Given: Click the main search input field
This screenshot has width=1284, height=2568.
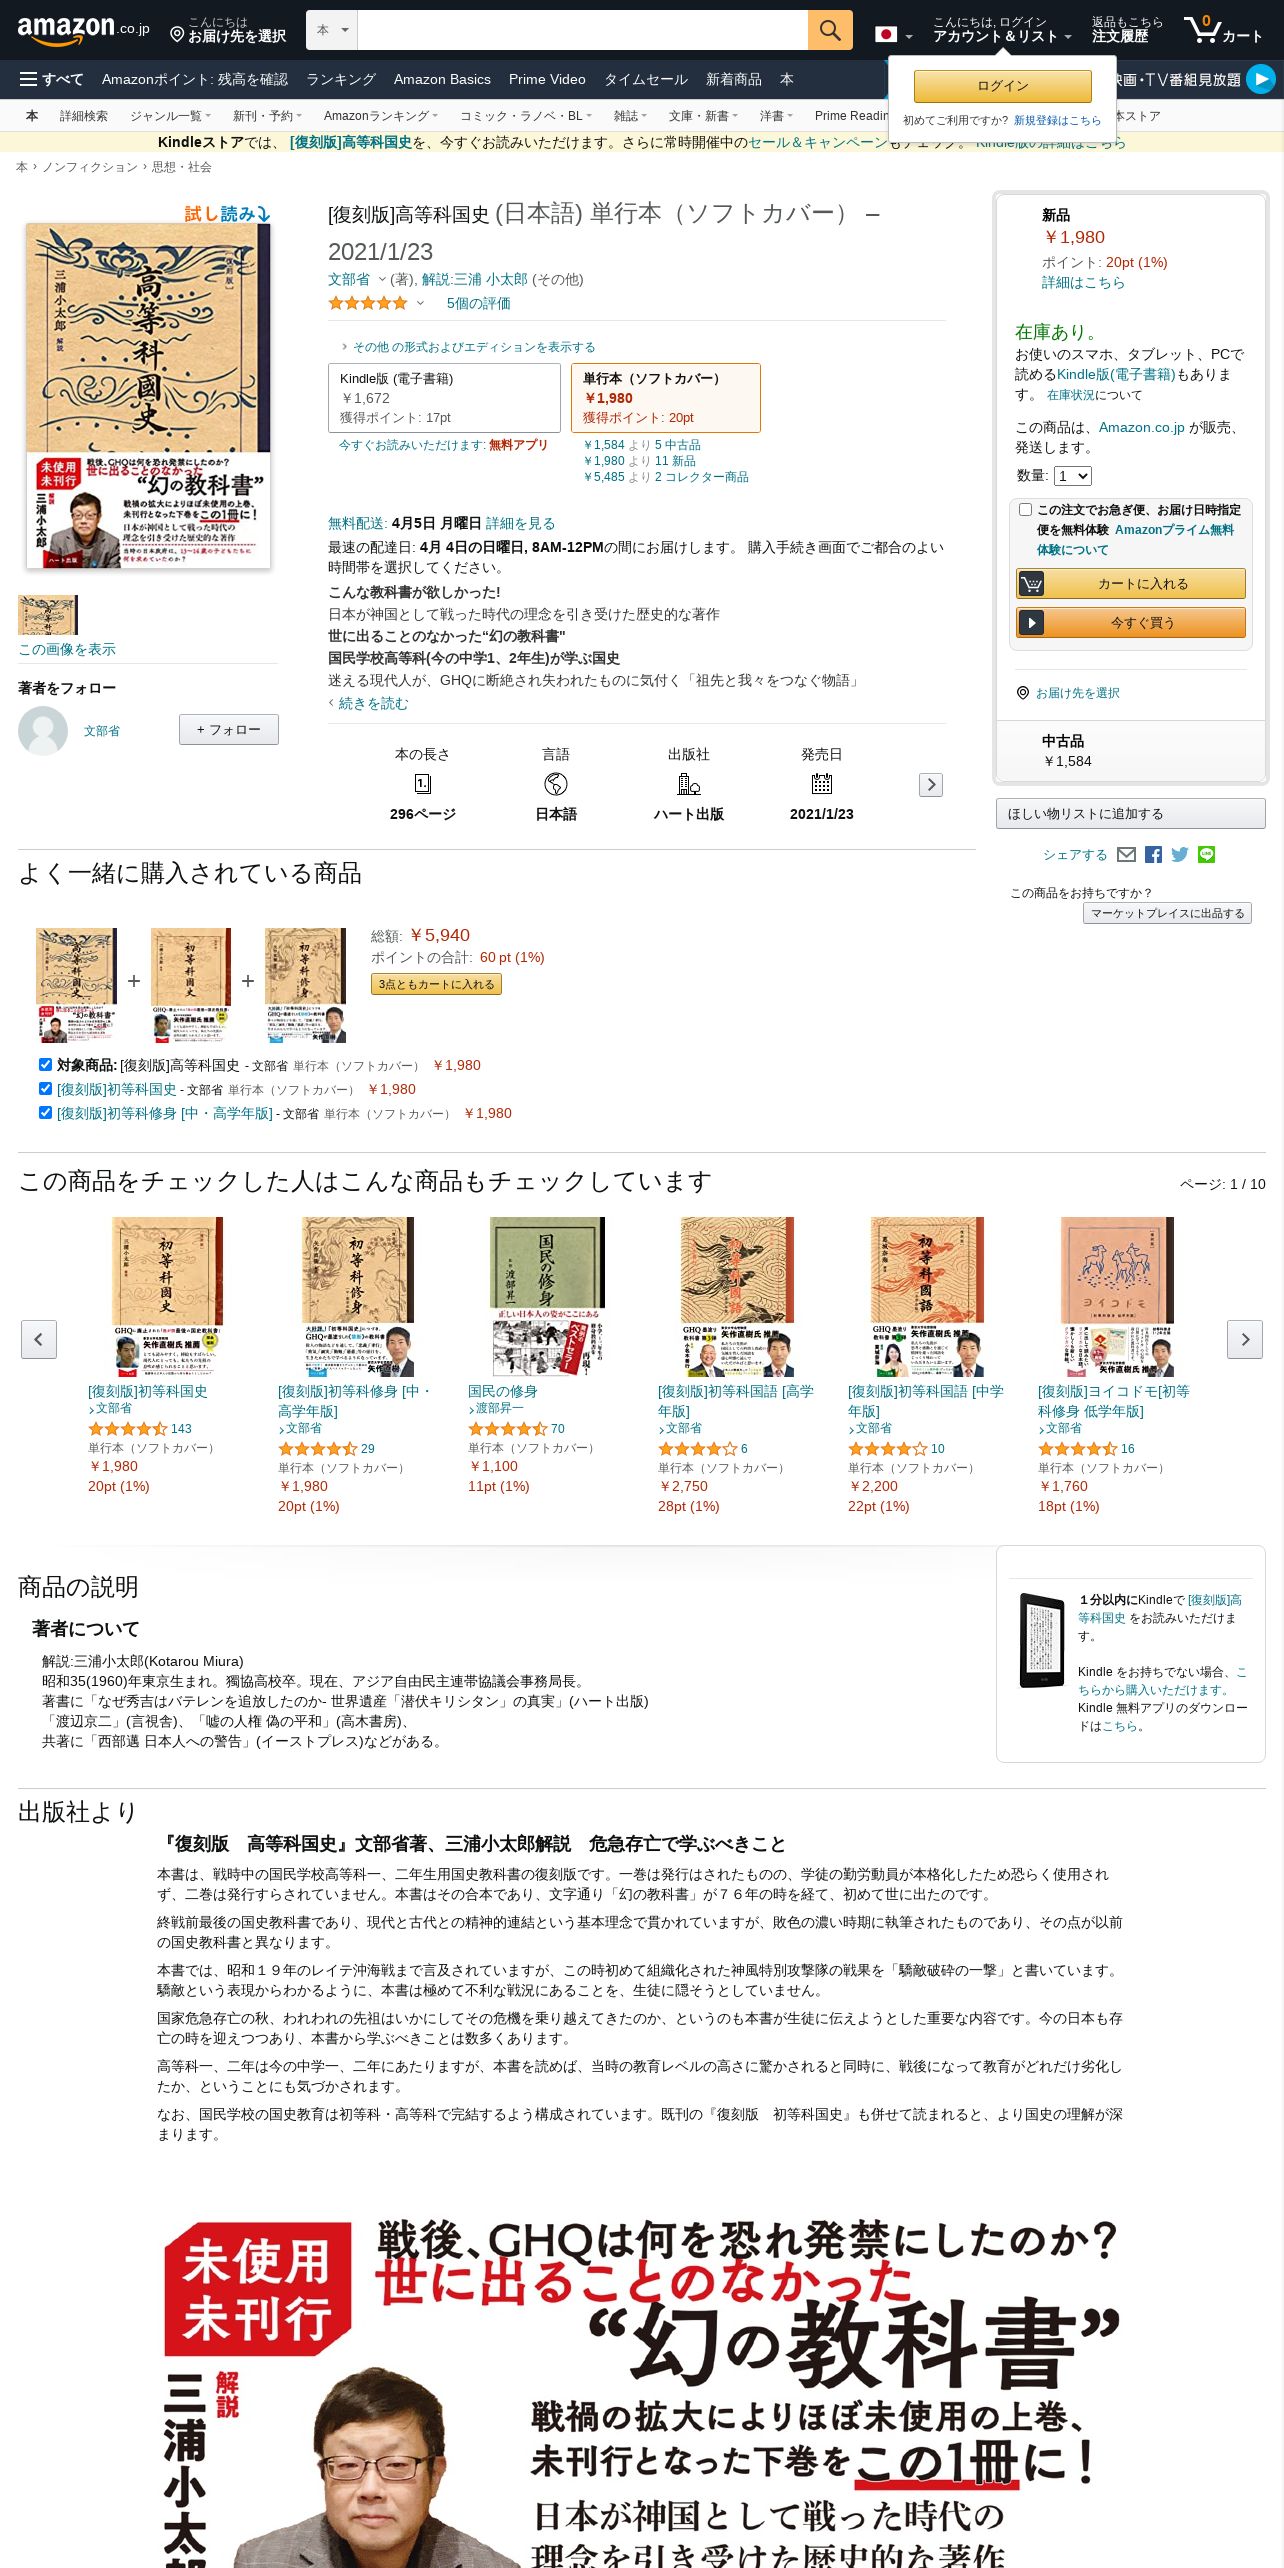Looking at the screenshot, I should point(582,30).
